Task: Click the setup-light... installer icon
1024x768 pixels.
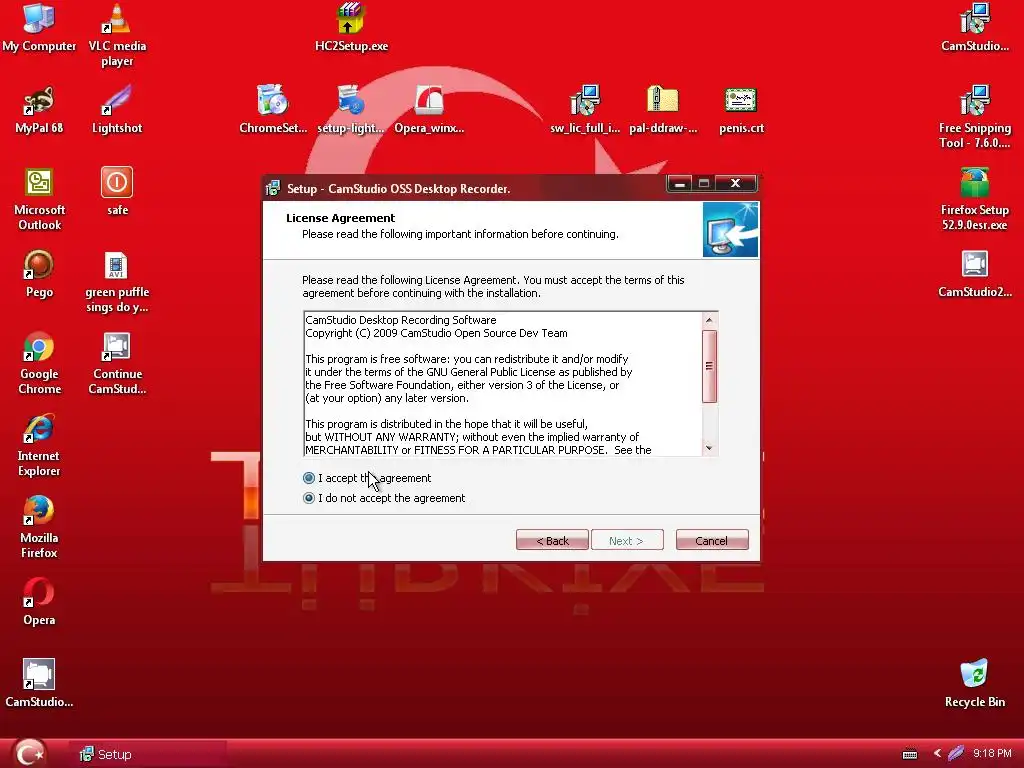Action: (351, 109)
